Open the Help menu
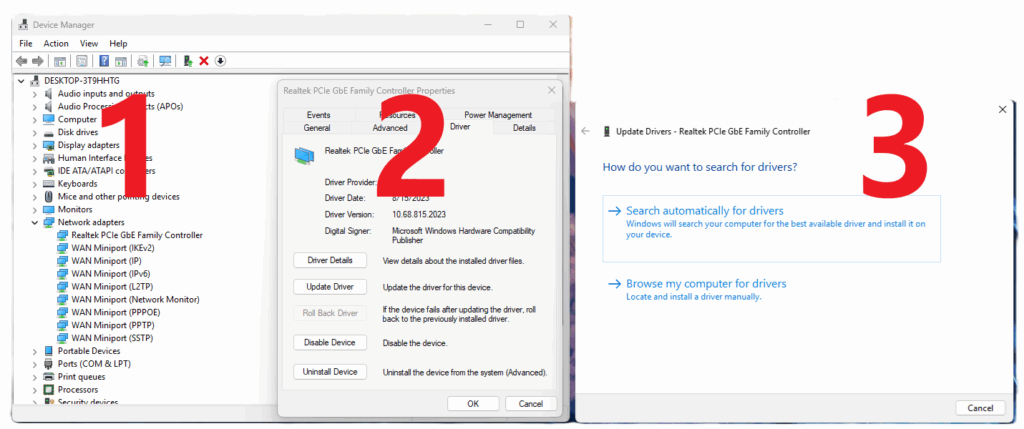1024x429 pixels. click(118, 44)
